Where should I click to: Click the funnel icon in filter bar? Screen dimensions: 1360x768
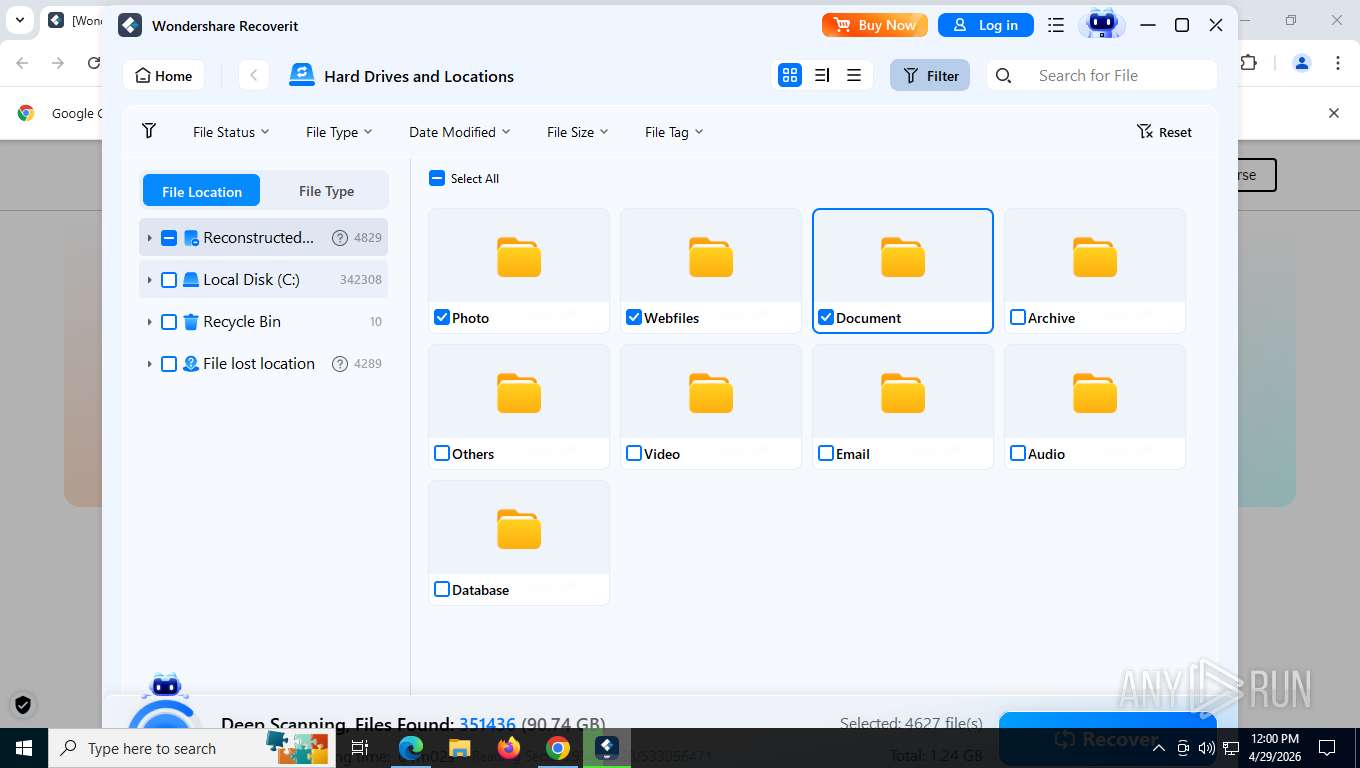coord(149,131)
